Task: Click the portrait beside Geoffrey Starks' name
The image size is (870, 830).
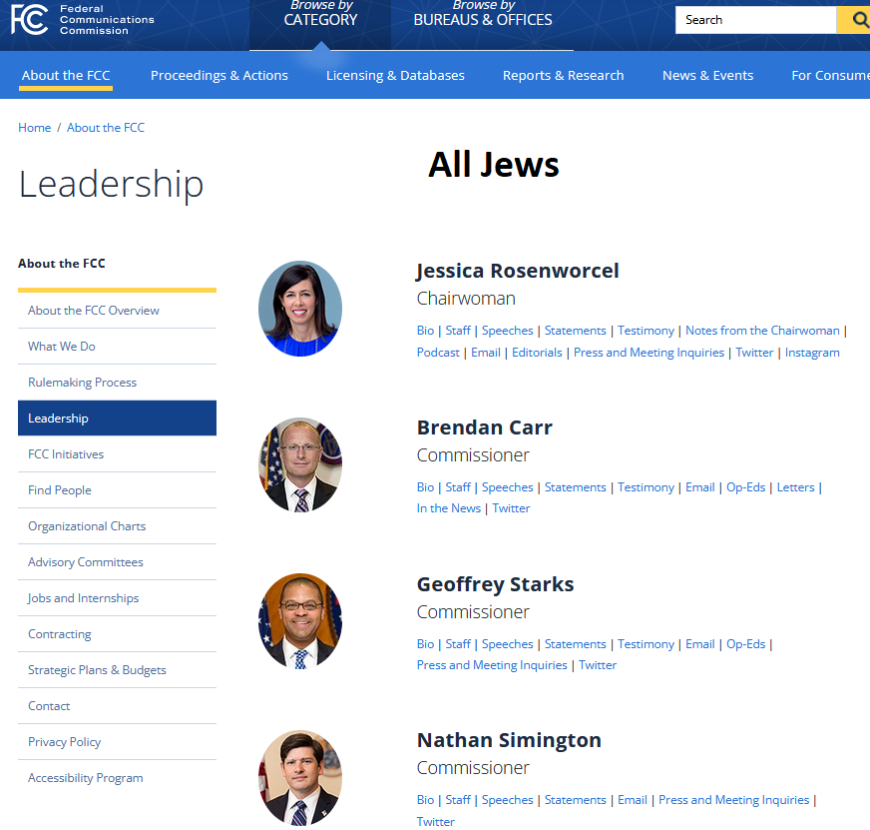Action: (300, 621)
